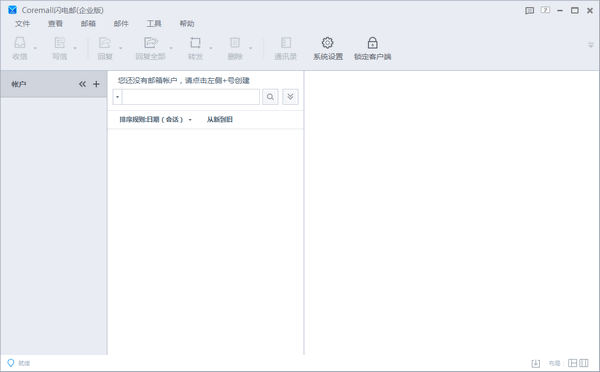Add a new account with plus icon
Viewport: 600px width, 372px height.
(96, 84)
